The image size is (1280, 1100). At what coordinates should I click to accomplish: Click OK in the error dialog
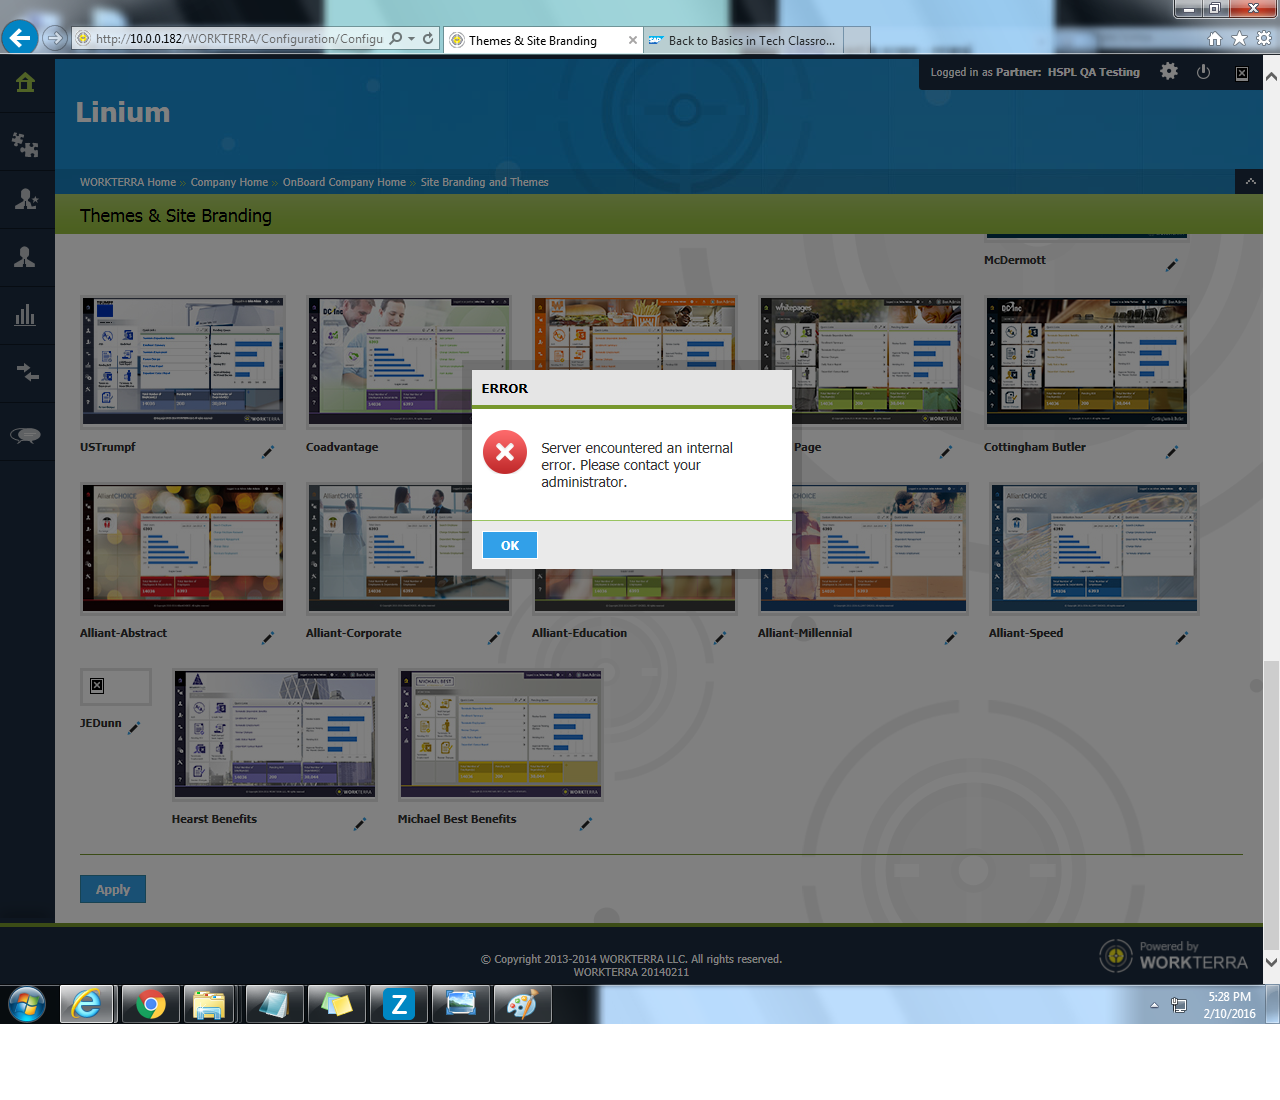pyautogui.click(x=509, y=545)
